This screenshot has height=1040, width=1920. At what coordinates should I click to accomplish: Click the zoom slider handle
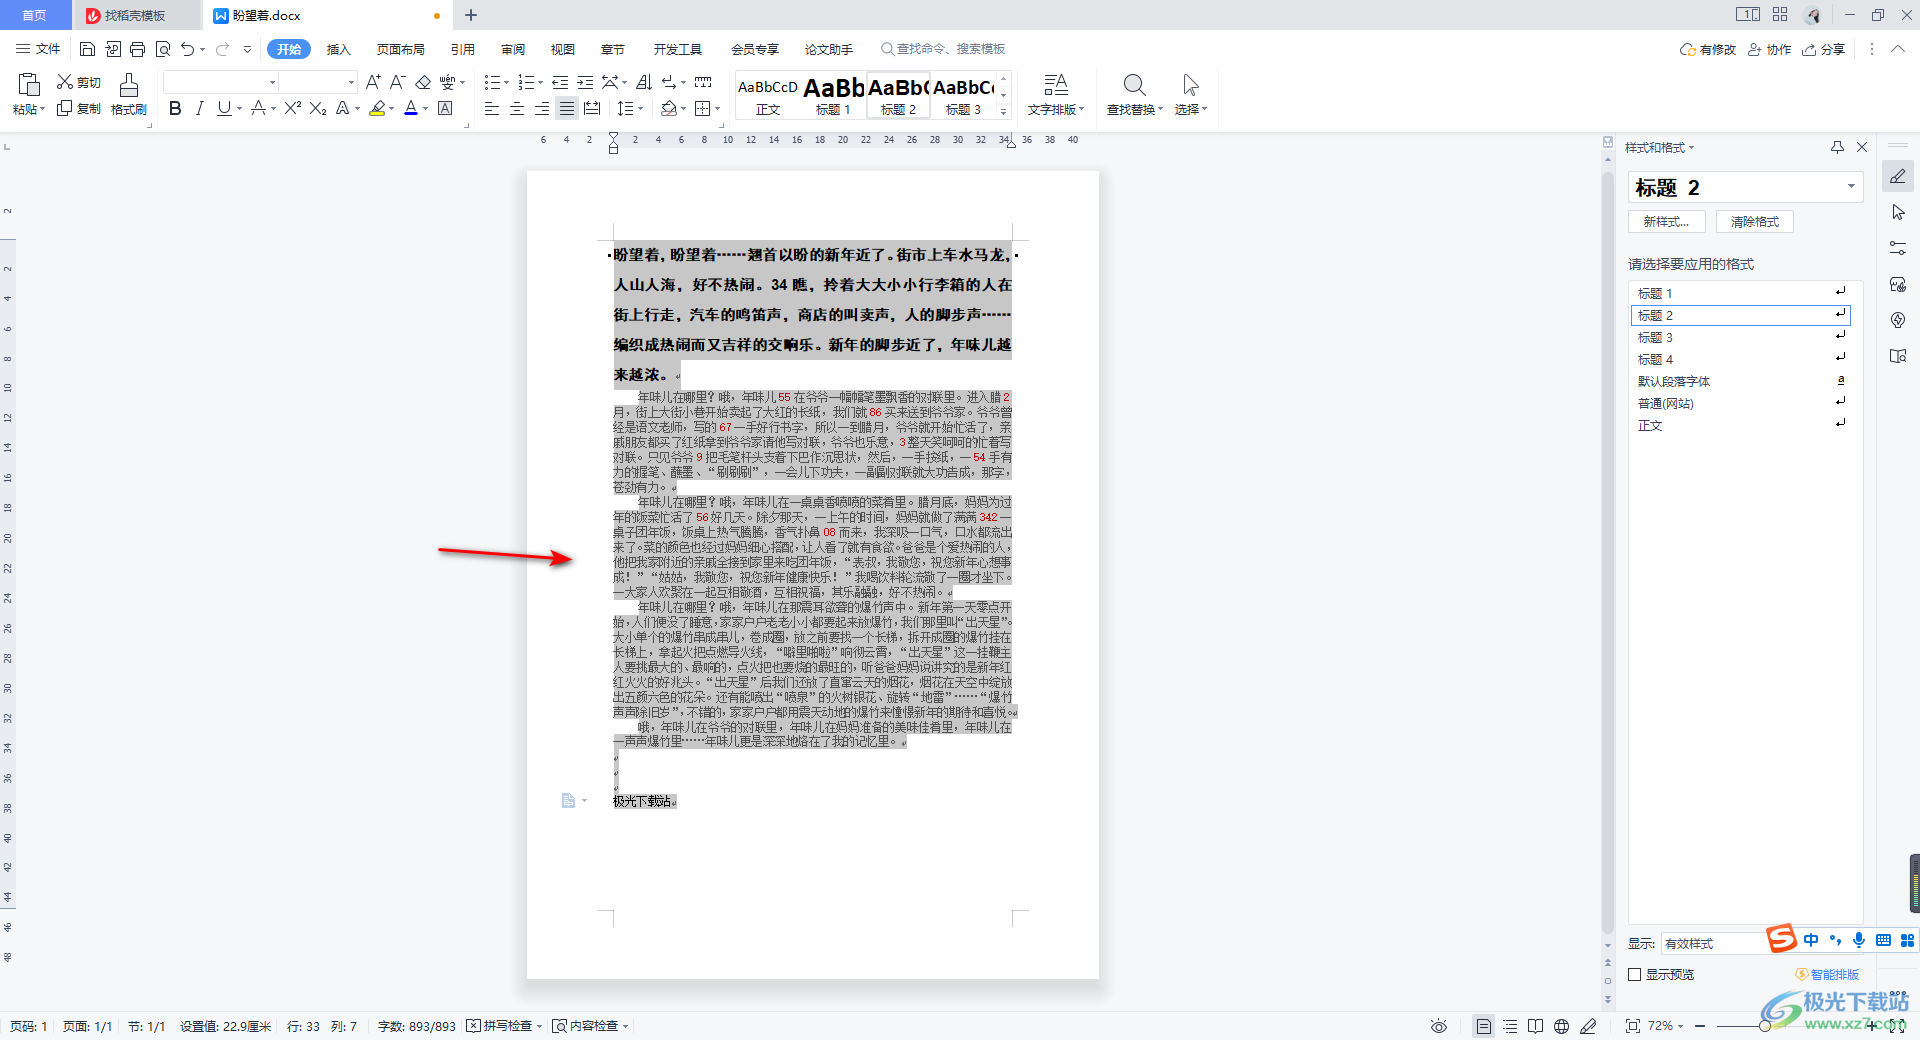(x=1765, y=1026)
